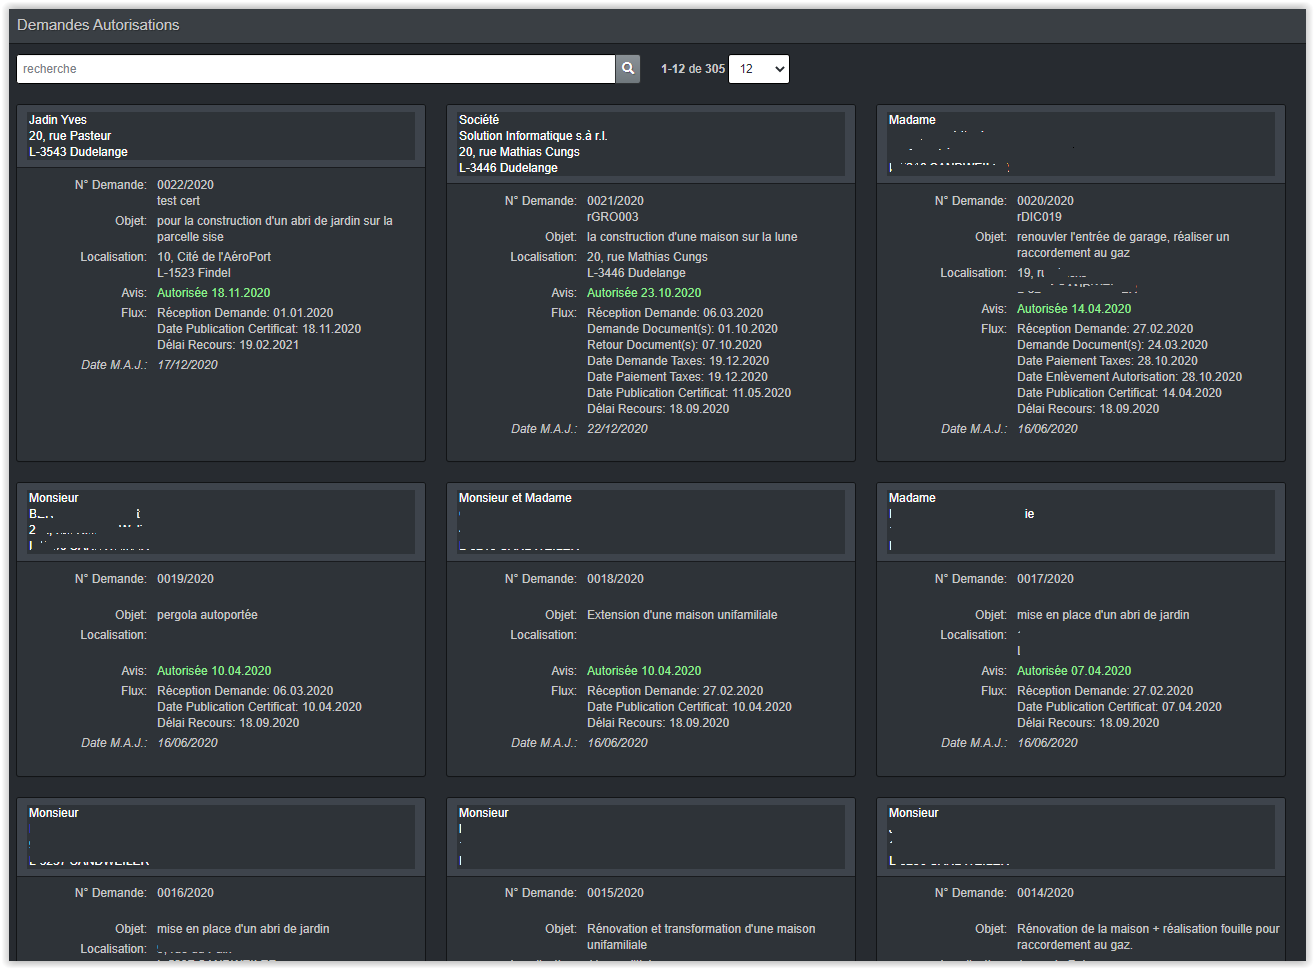Click the Demandes Autorisations title
Viewport: 1314px width, 969px height.
pos(98,25)
